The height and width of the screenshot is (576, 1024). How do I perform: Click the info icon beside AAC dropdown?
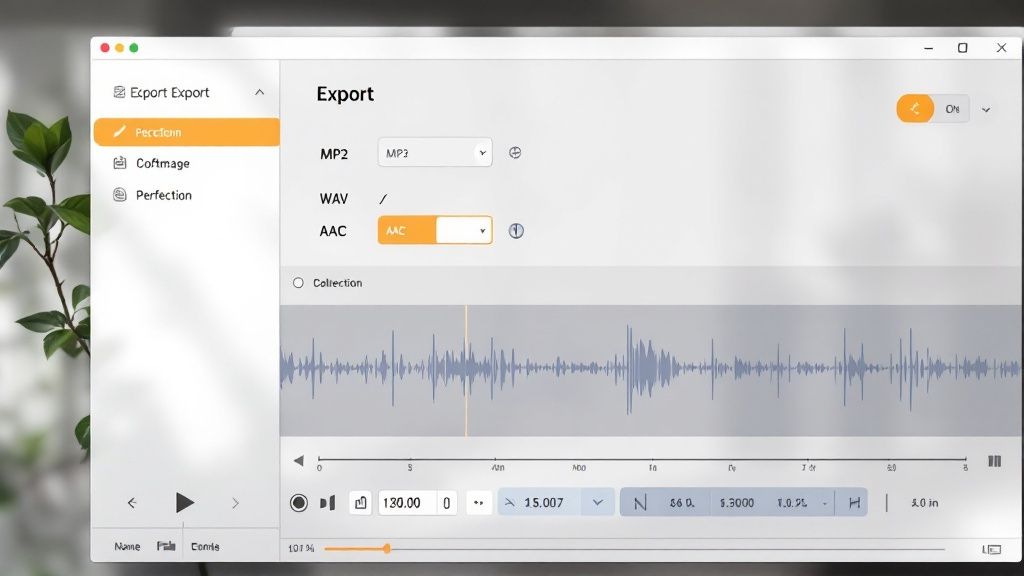pos(516,231)
